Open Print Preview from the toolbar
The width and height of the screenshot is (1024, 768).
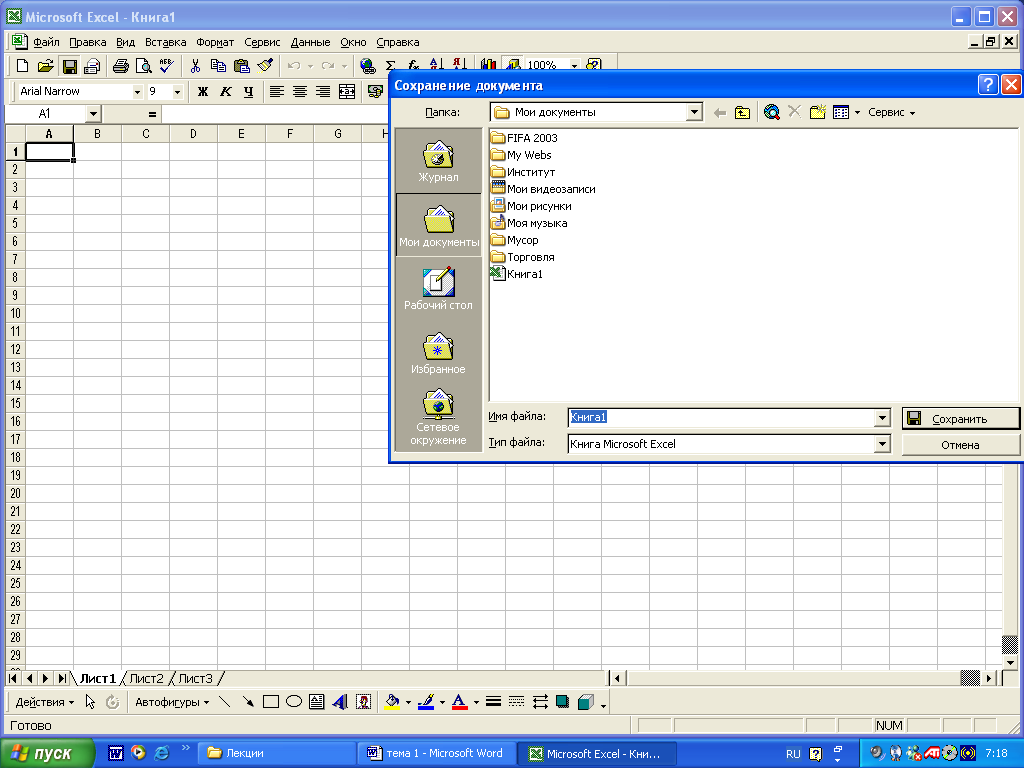pyautogui.click(x=143, y=65)
